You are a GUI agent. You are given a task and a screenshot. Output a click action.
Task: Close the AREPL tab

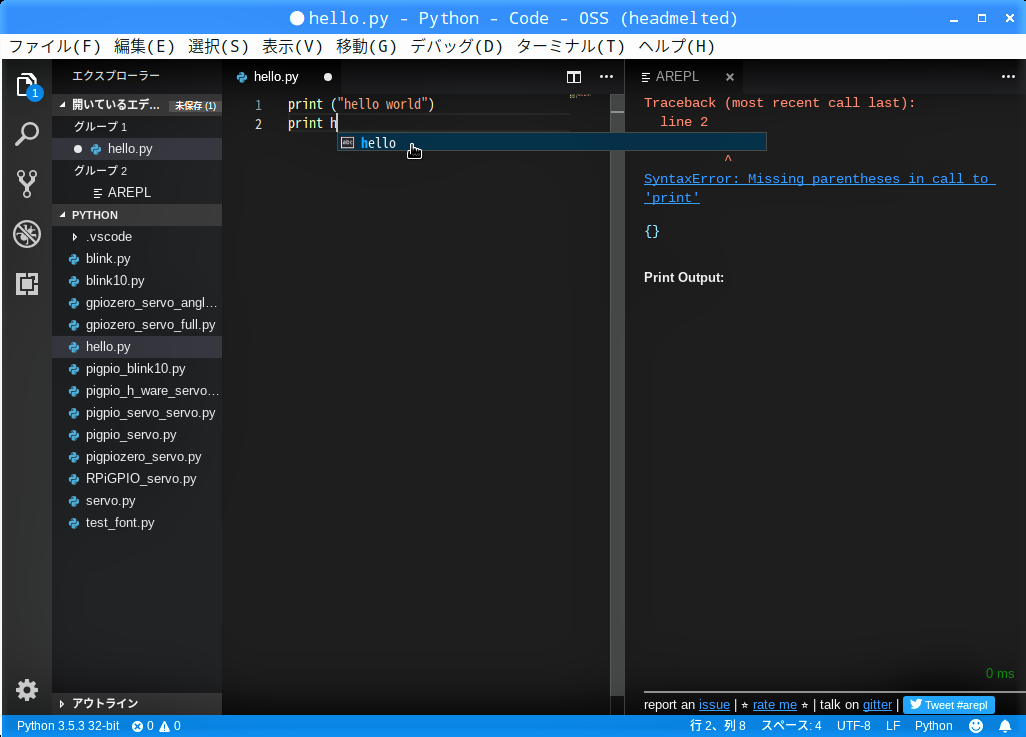pyautogui.click(x=730, y=77)
